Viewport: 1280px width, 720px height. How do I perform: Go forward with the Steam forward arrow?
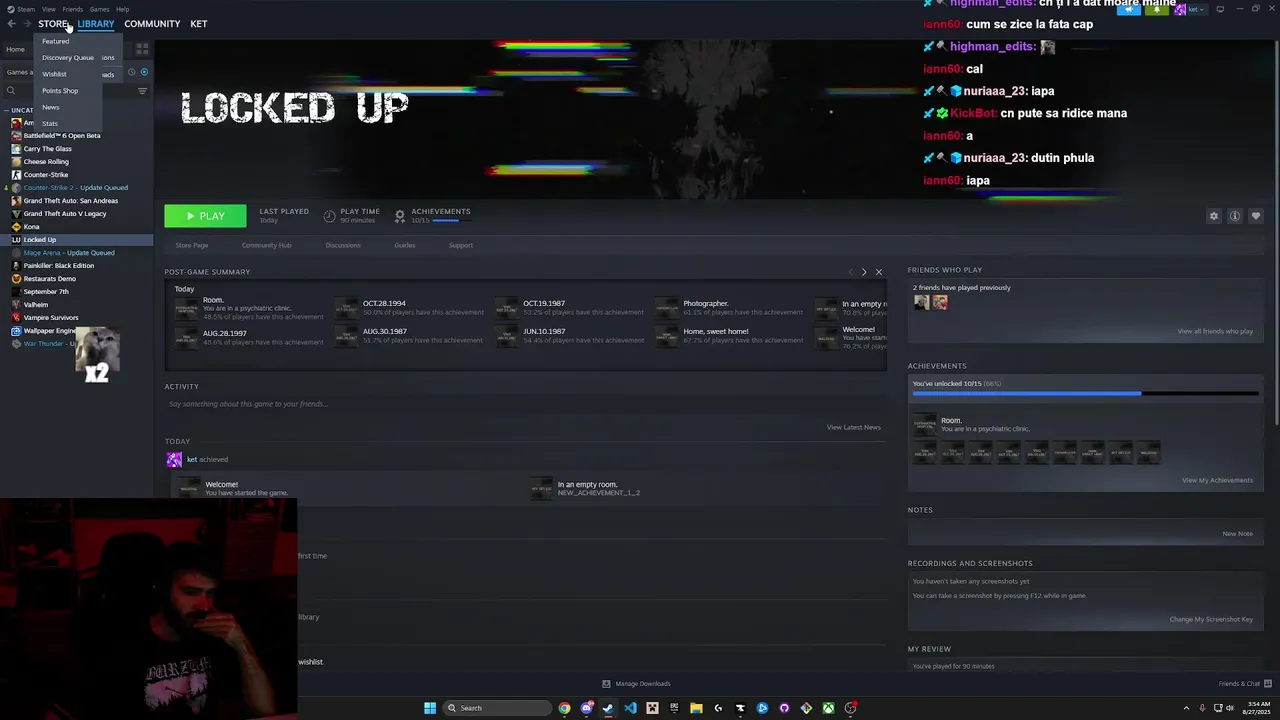tap(27, 24)
